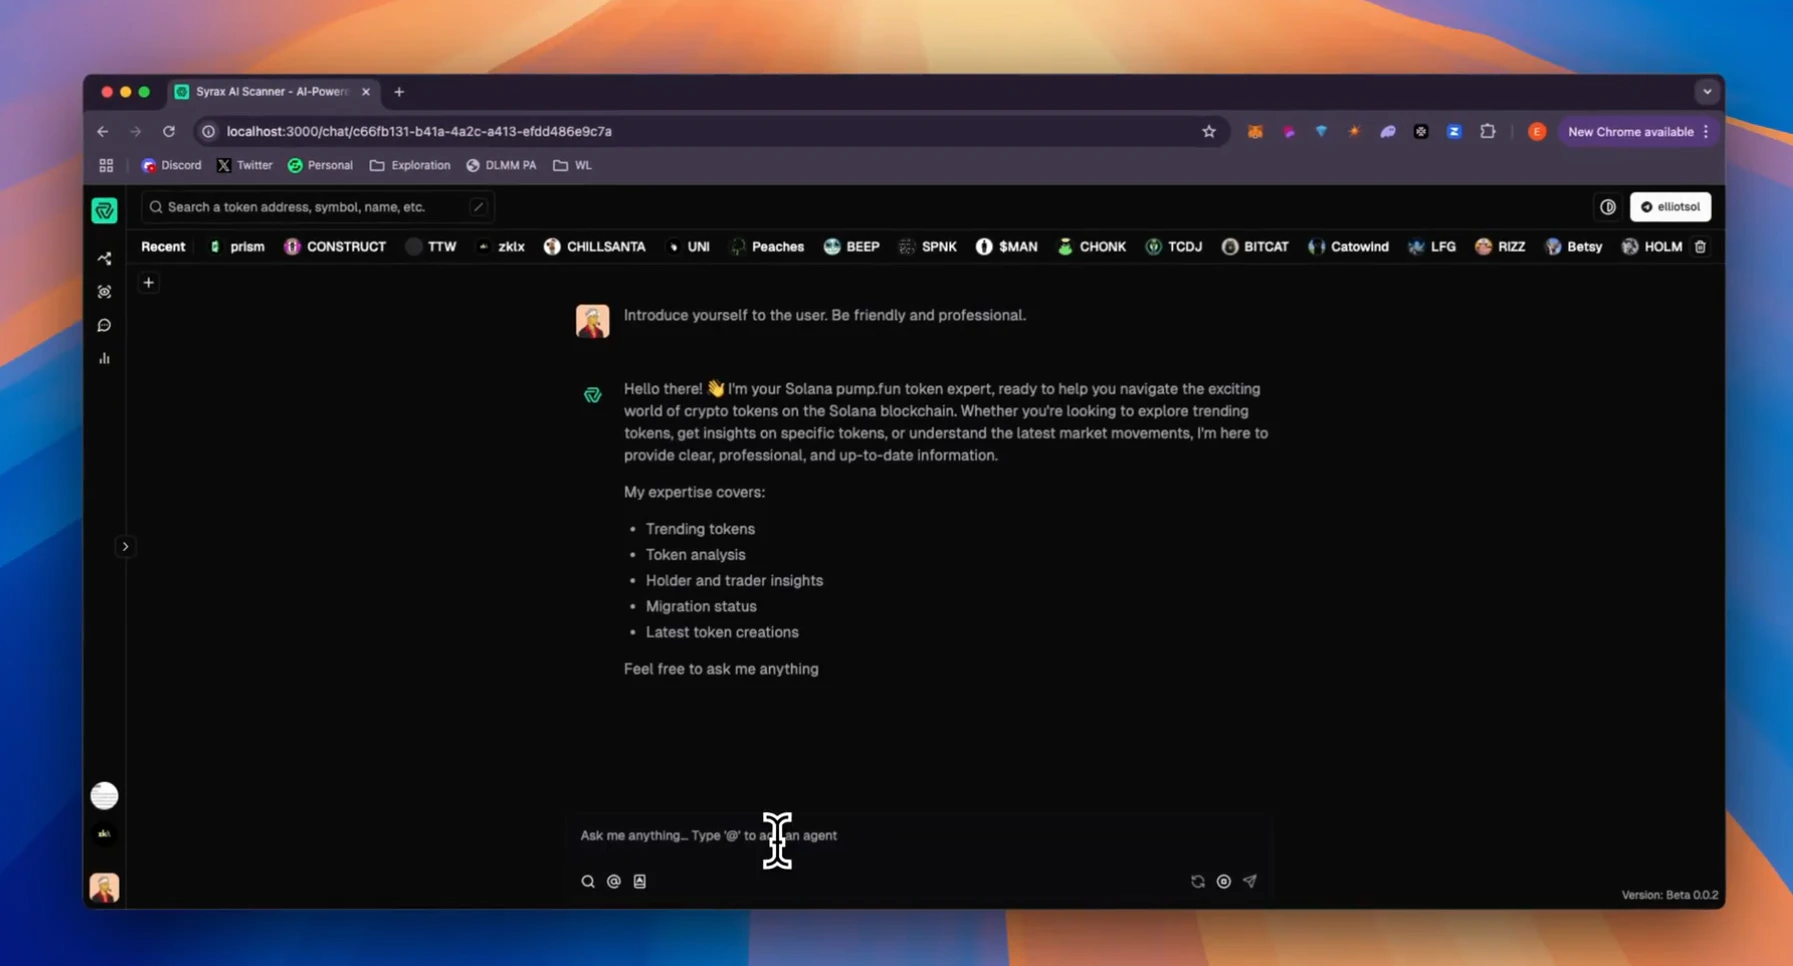The image size is (1793, 966).
Task: Click the MetaMask fox extension icon
Action: (1255, 131)
